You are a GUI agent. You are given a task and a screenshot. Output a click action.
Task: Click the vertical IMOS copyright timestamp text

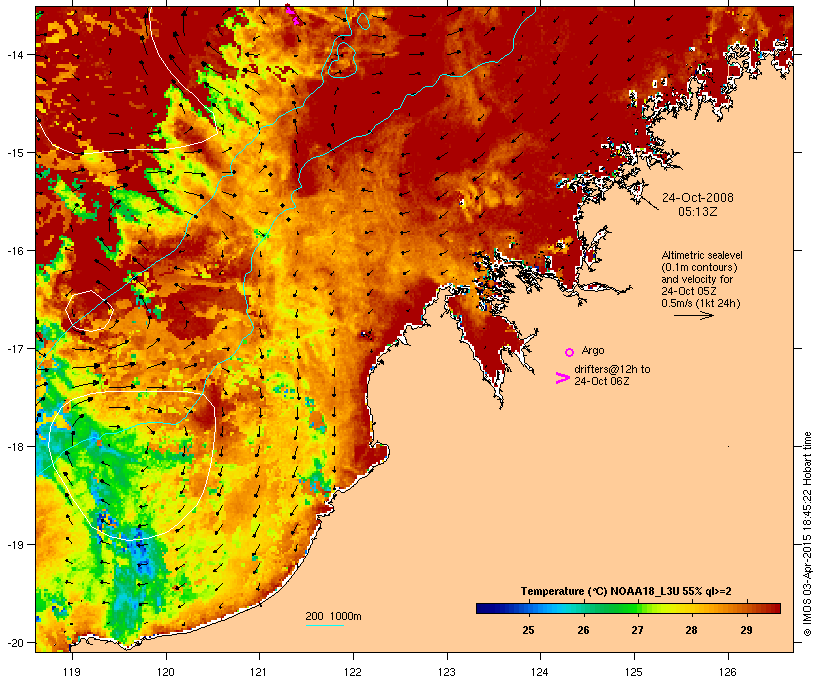pos(807,534)
